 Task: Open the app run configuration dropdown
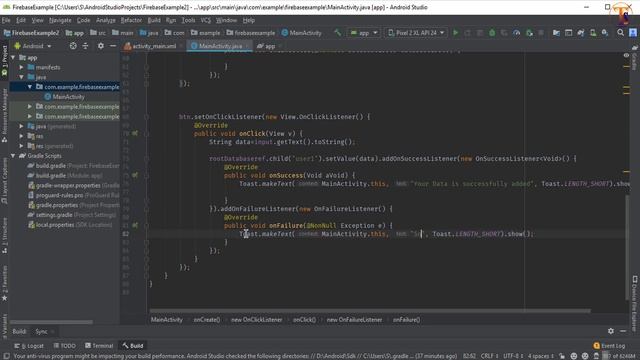tap(364, 33)
